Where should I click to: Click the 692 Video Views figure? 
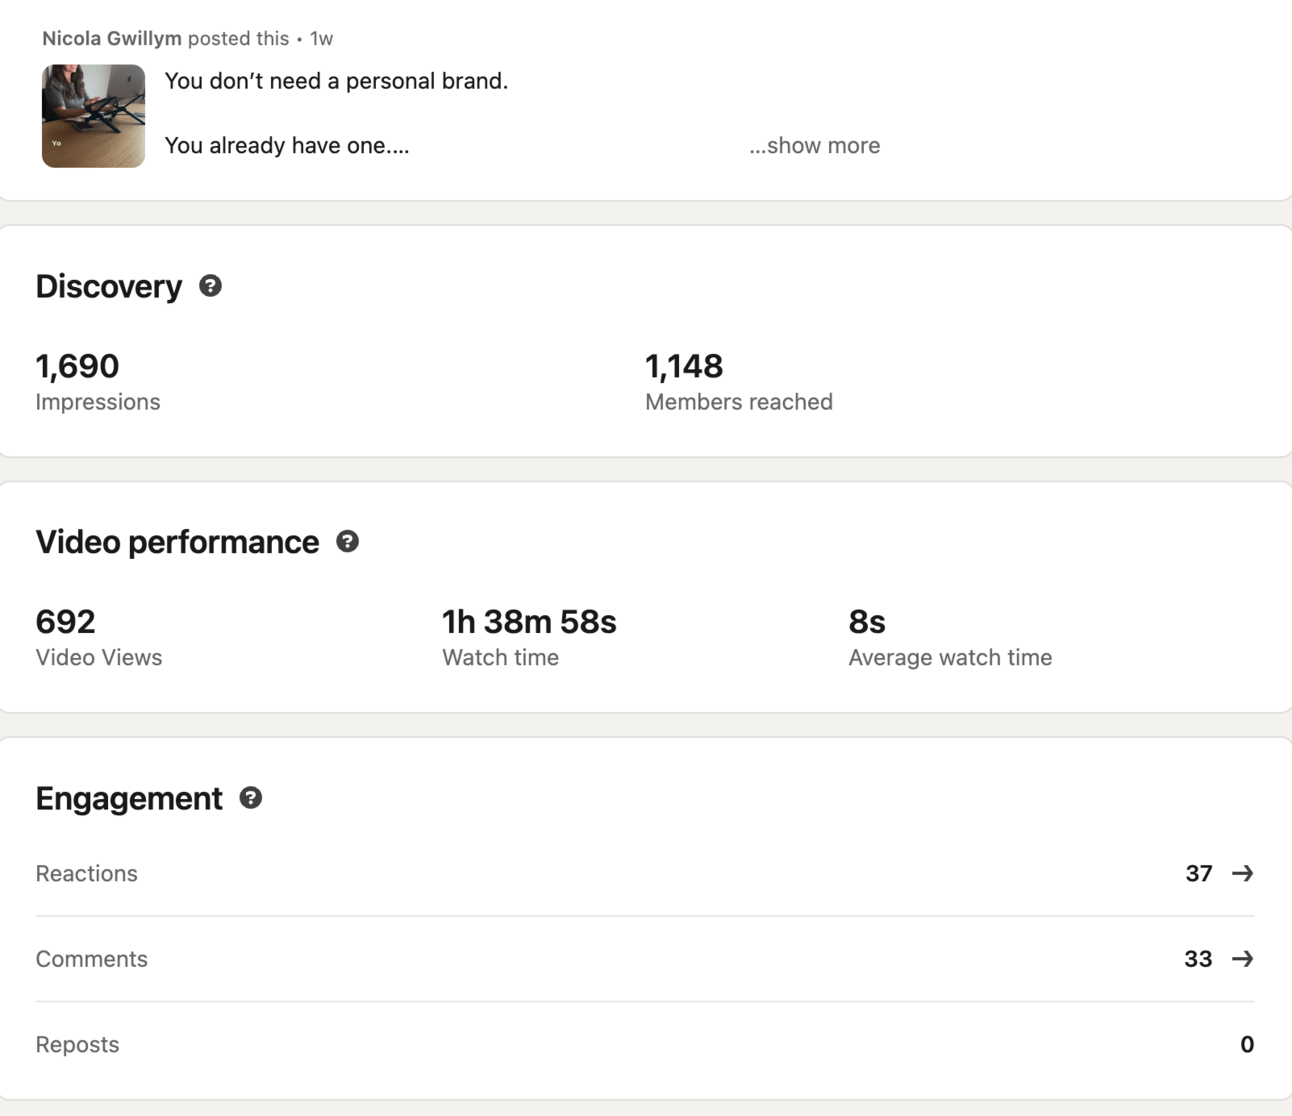point(66,622)
